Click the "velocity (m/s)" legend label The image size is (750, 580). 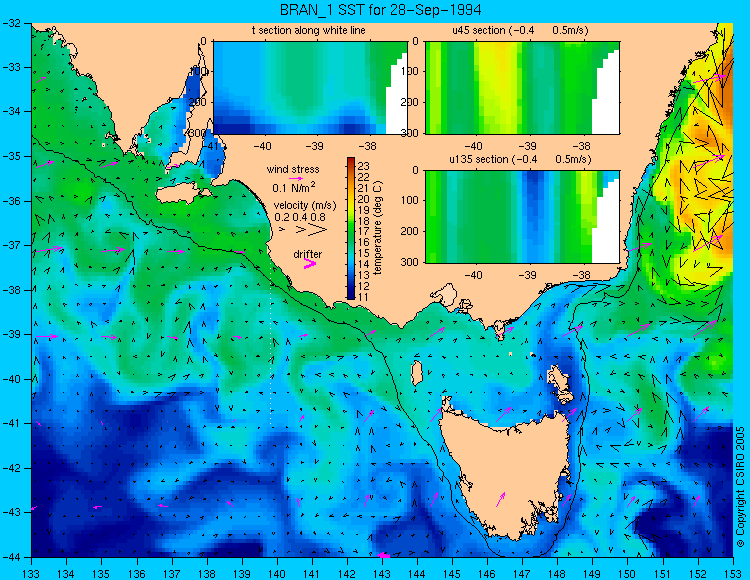pos(305,206)
